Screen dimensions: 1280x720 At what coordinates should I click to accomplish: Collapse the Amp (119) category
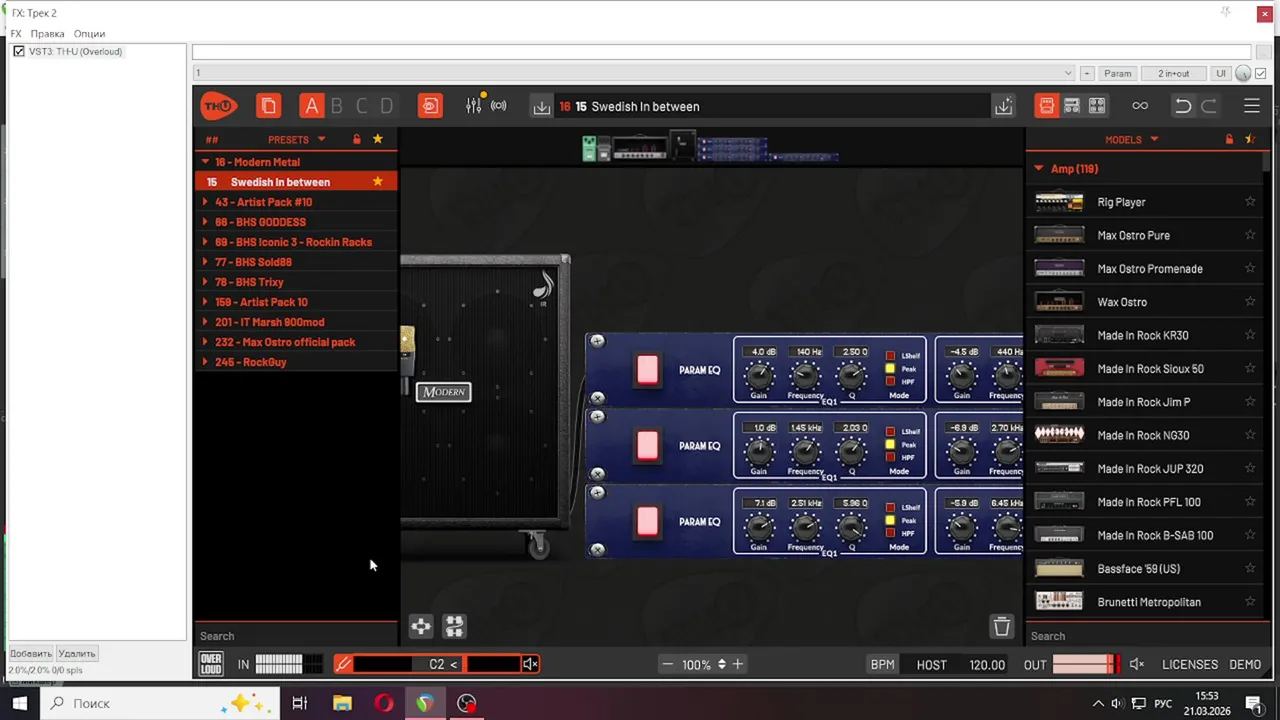pos(1039,169)
